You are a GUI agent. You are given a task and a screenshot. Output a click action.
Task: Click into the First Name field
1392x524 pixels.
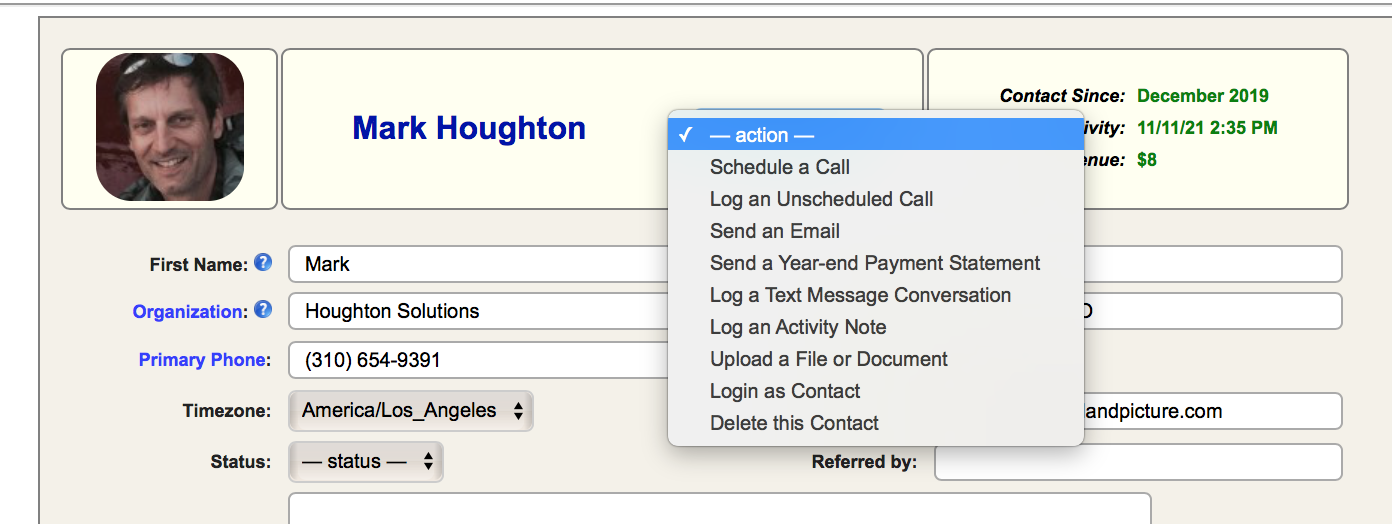click(480, 265)
